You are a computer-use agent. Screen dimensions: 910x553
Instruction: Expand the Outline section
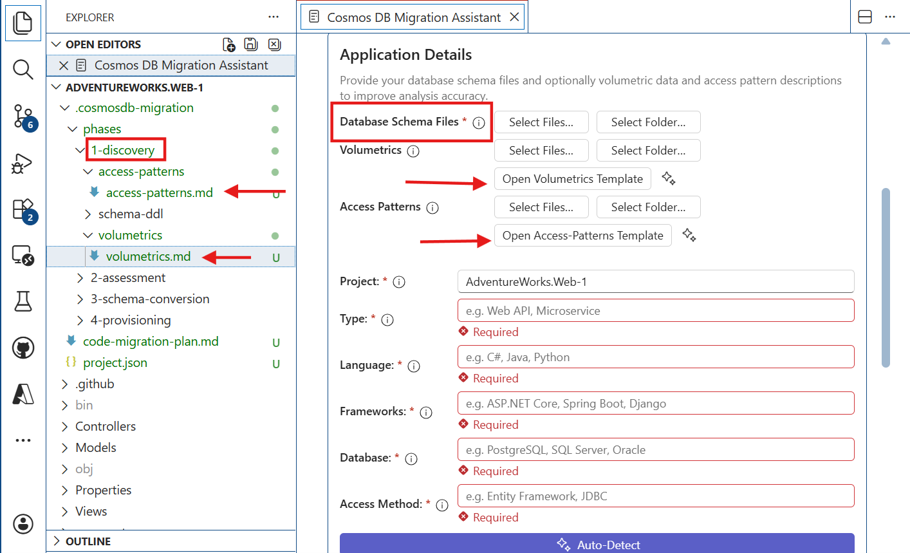[56, 541]
